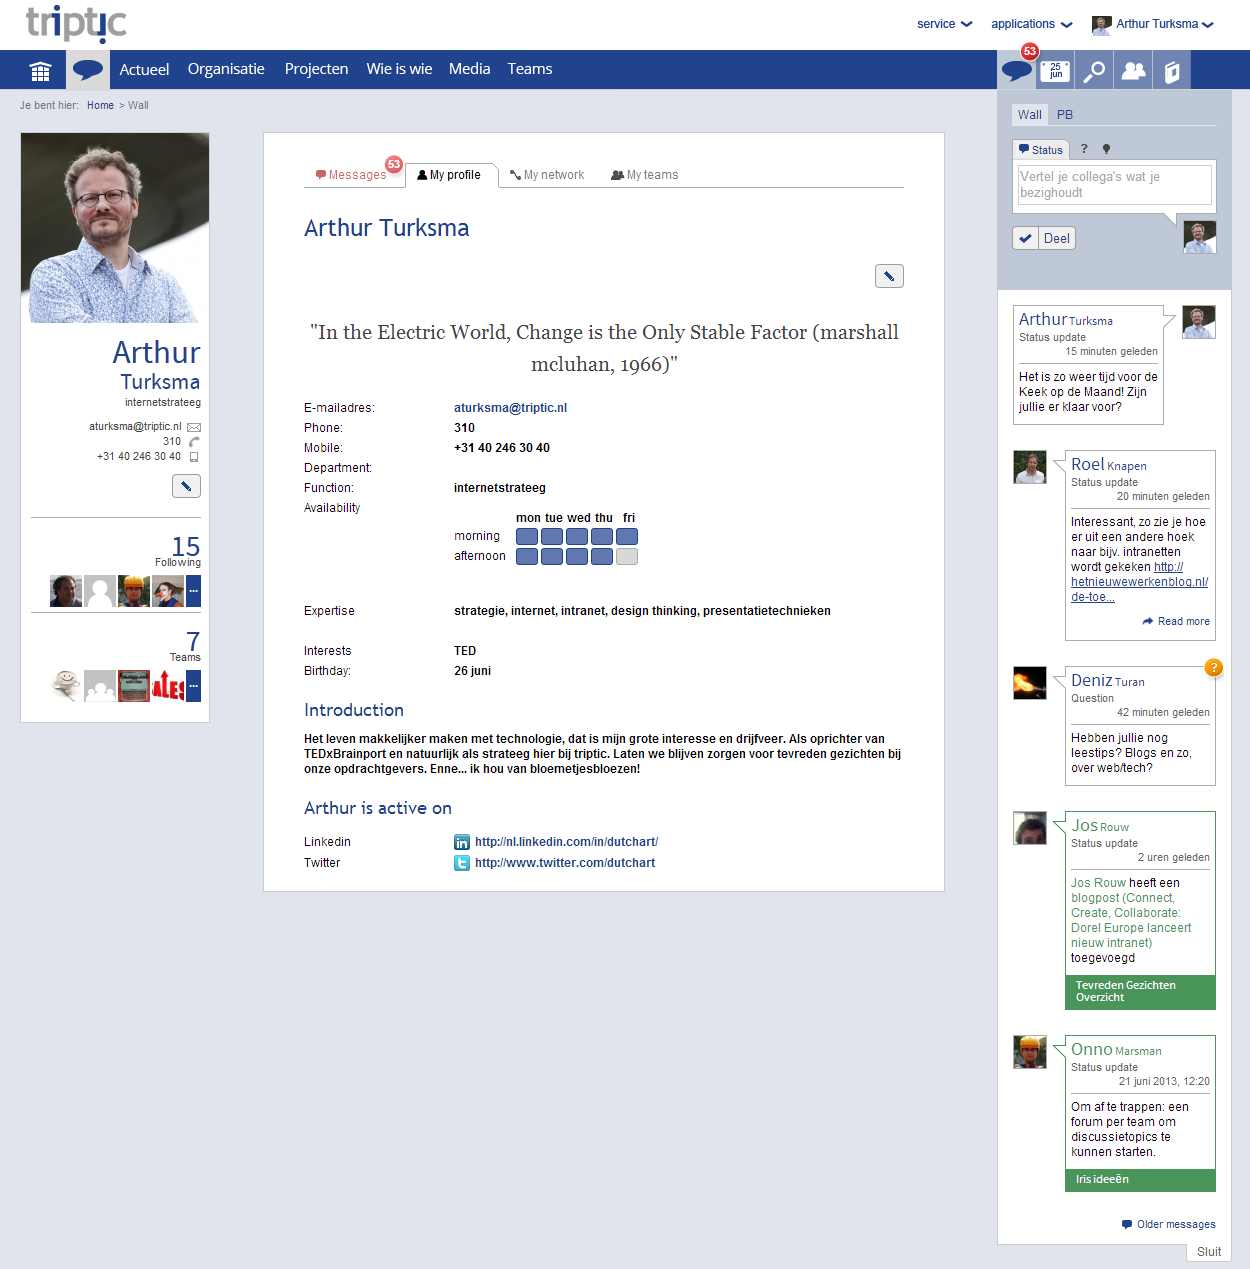Confirm the status via the checkmark toggle beside Deel

[x=1024, y=238]
